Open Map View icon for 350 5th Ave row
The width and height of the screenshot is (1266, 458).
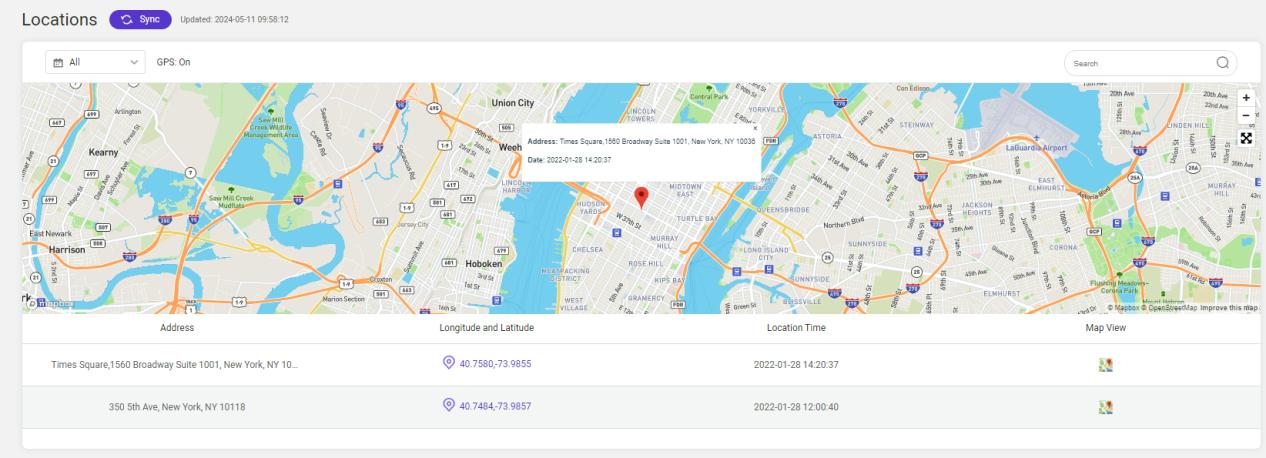tap(1106, 406)
